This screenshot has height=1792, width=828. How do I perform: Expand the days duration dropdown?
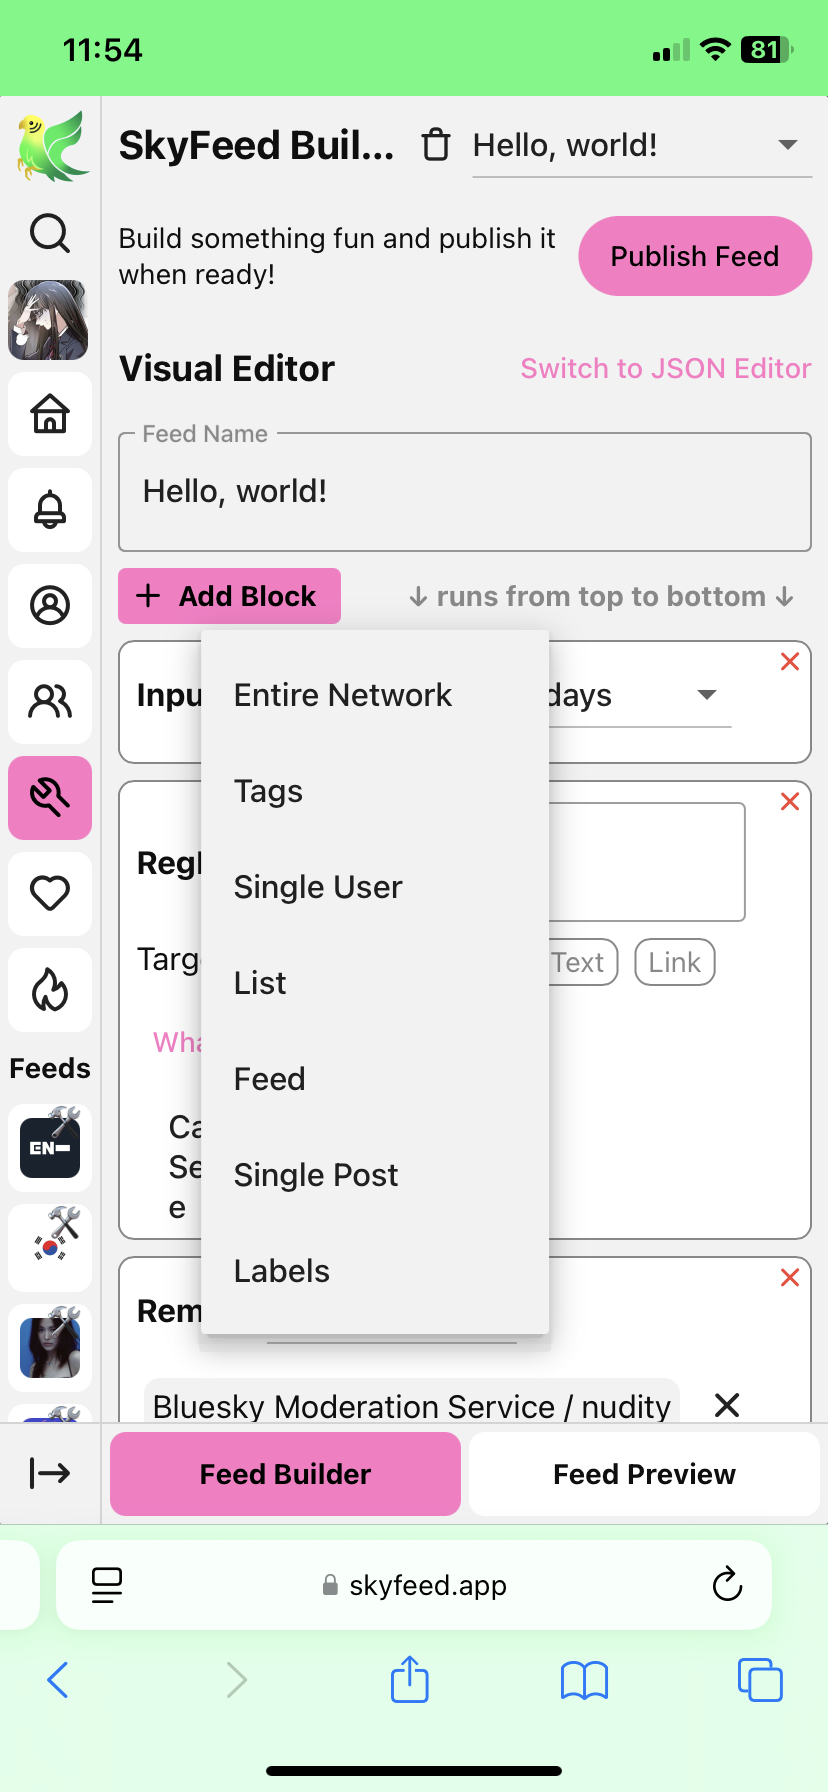coord(706,695)
